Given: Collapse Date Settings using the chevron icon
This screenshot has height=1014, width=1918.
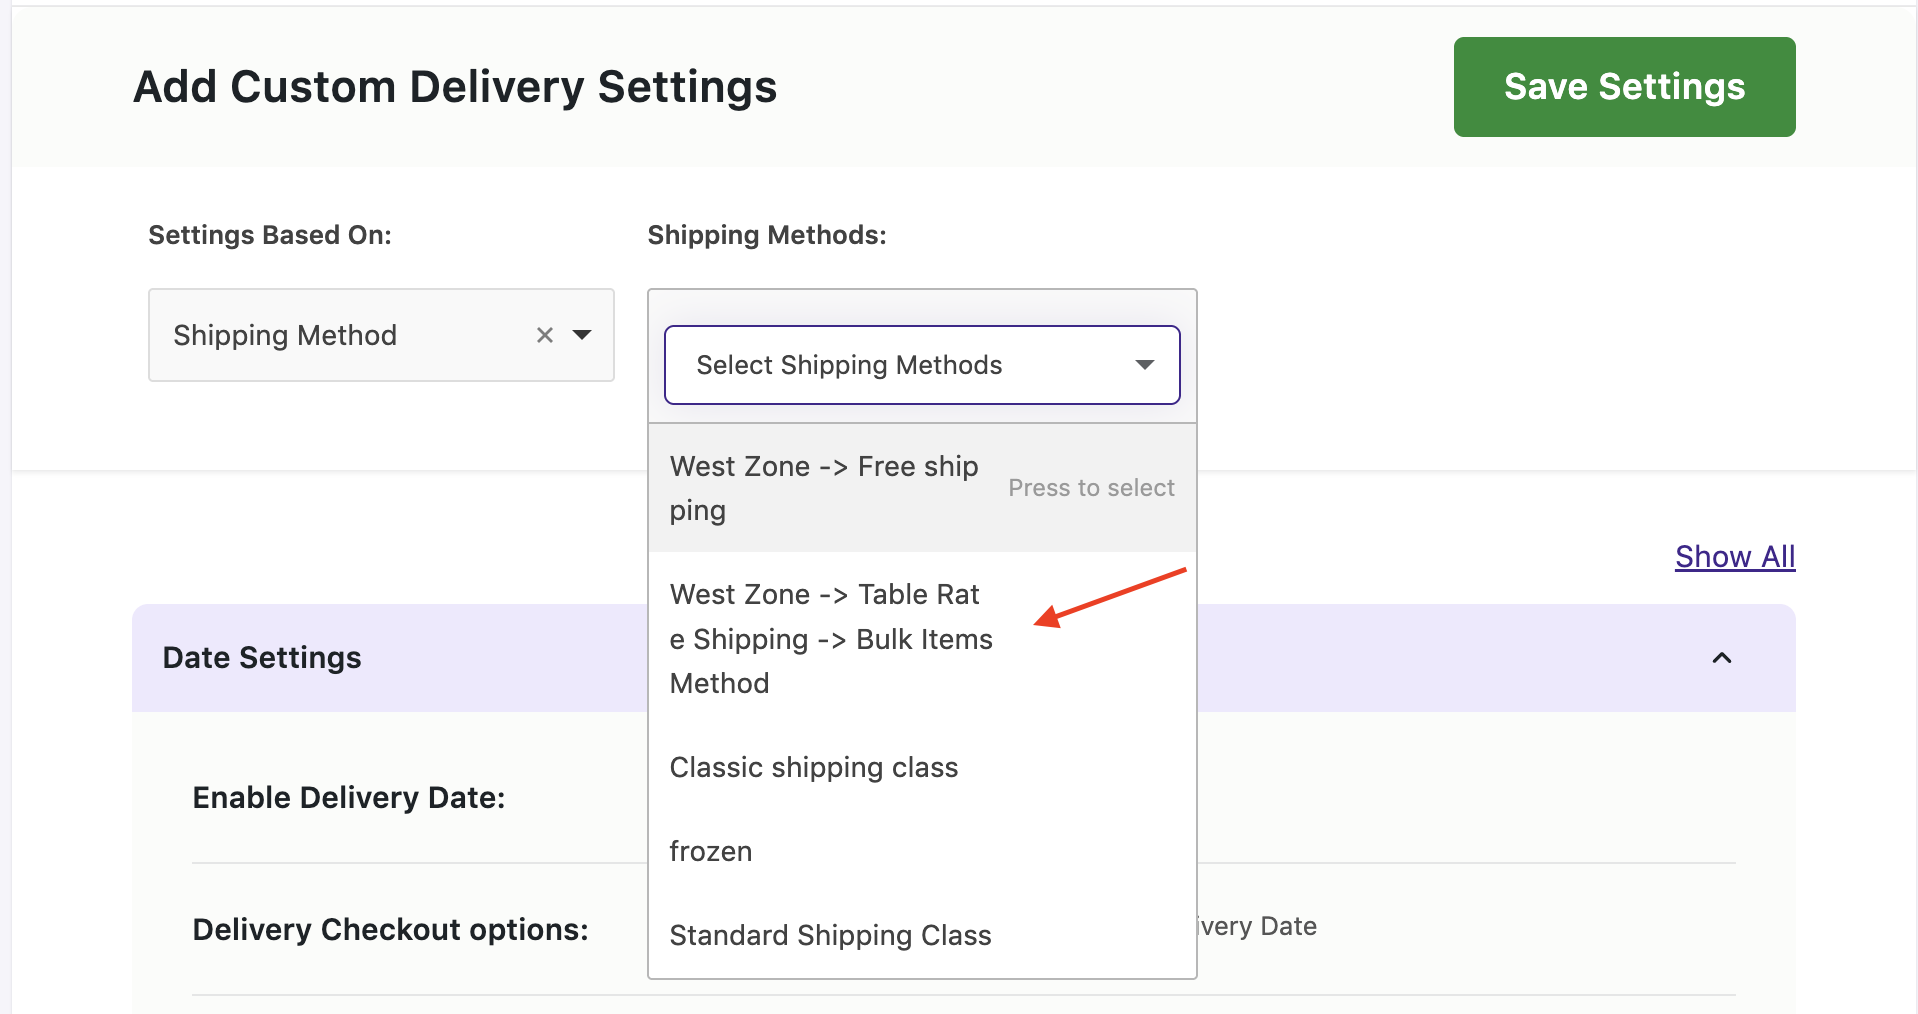Looking at the screenshot, I should pos(1721,658).
